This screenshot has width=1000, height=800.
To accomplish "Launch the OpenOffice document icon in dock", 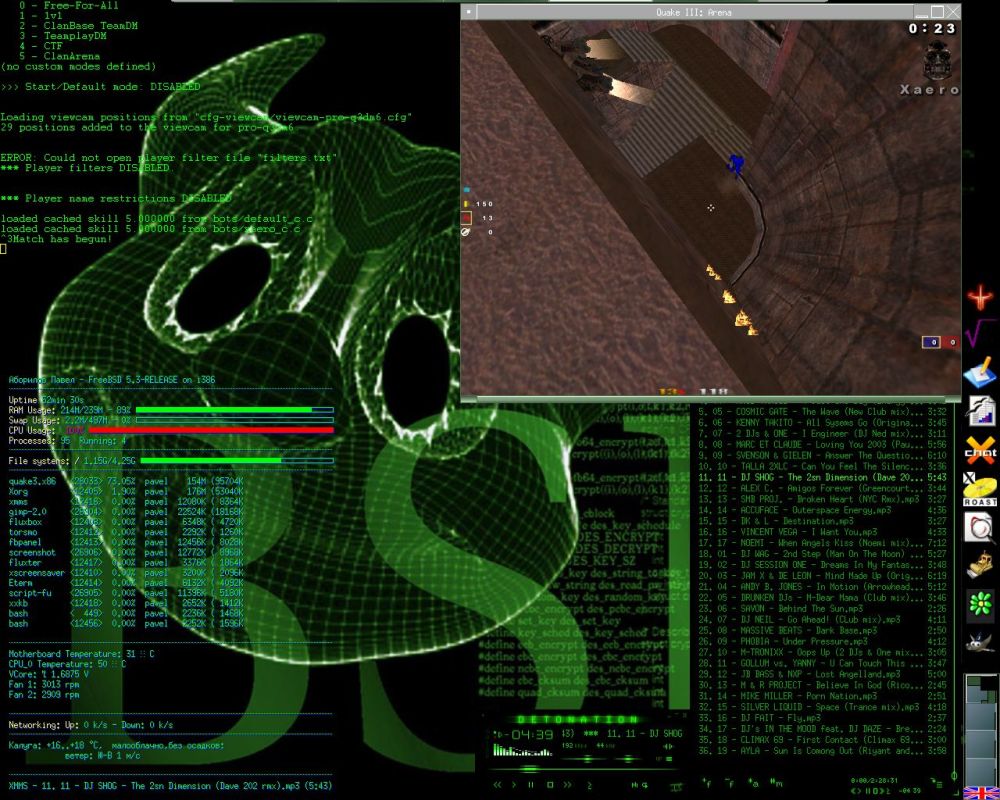I will 980,410.
